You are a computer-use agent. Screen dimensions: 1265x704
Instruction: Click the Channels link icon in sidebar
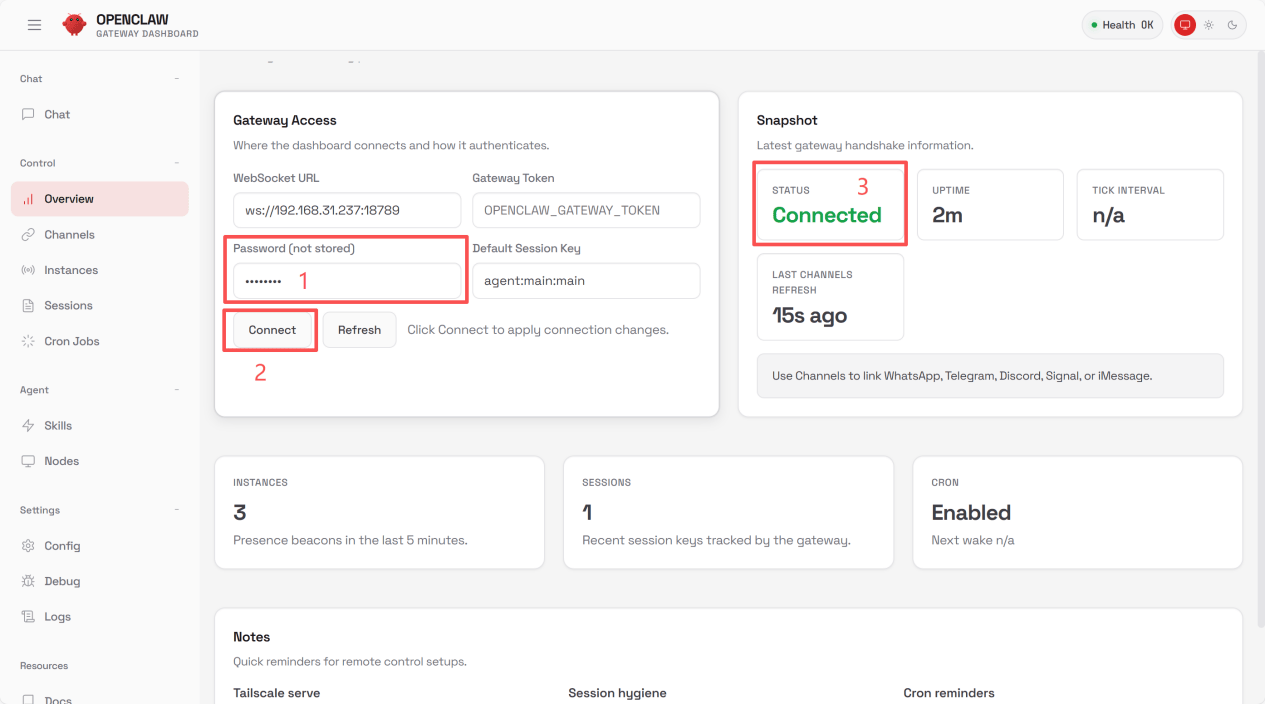coord(28,235)
